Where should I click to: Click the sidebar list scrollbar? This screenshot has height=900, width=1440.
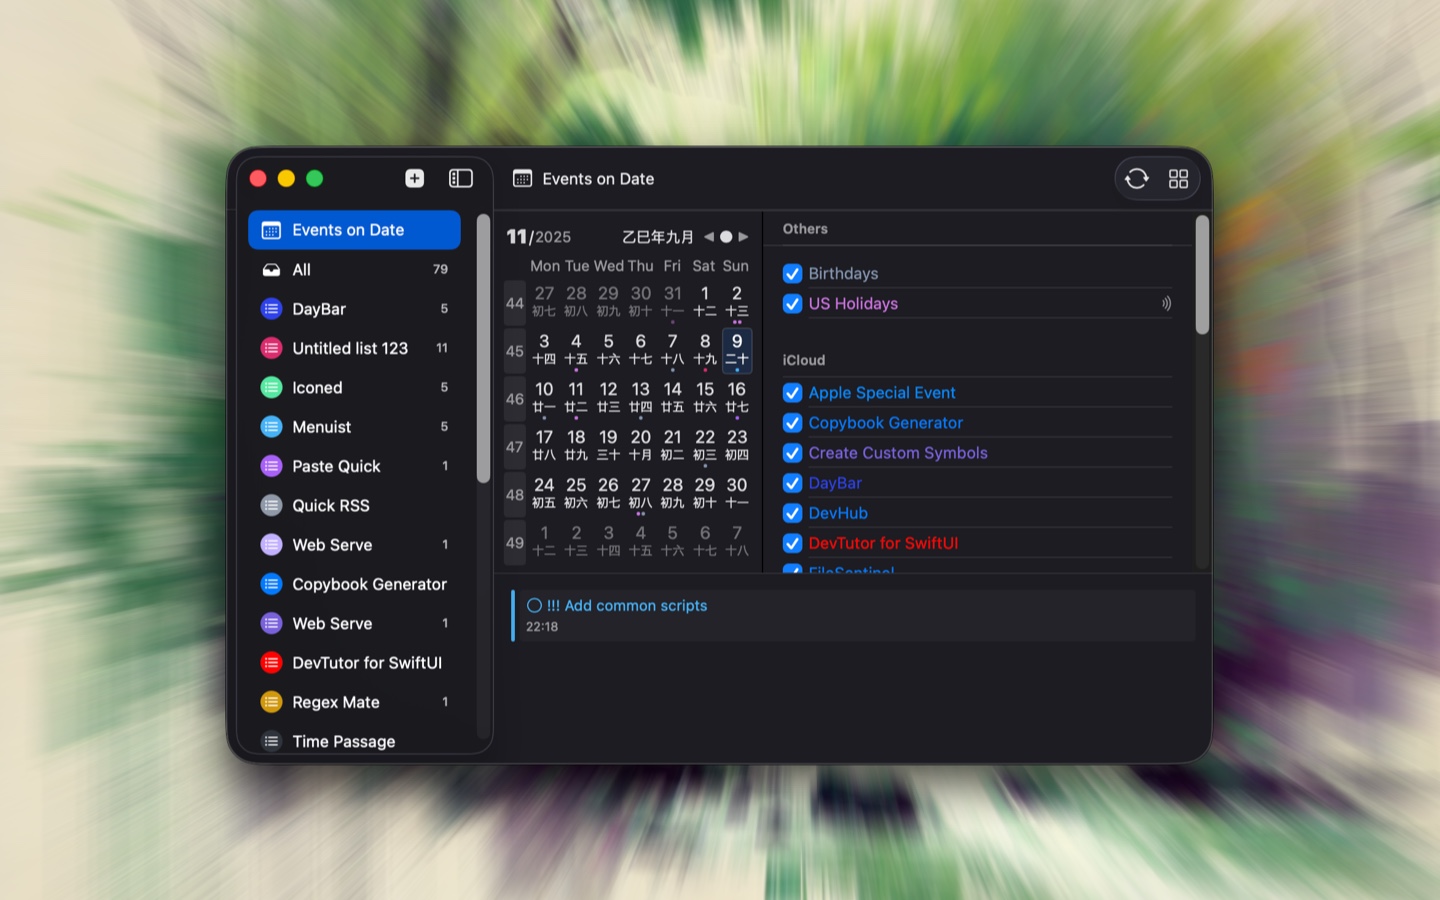tap(484, 349)
